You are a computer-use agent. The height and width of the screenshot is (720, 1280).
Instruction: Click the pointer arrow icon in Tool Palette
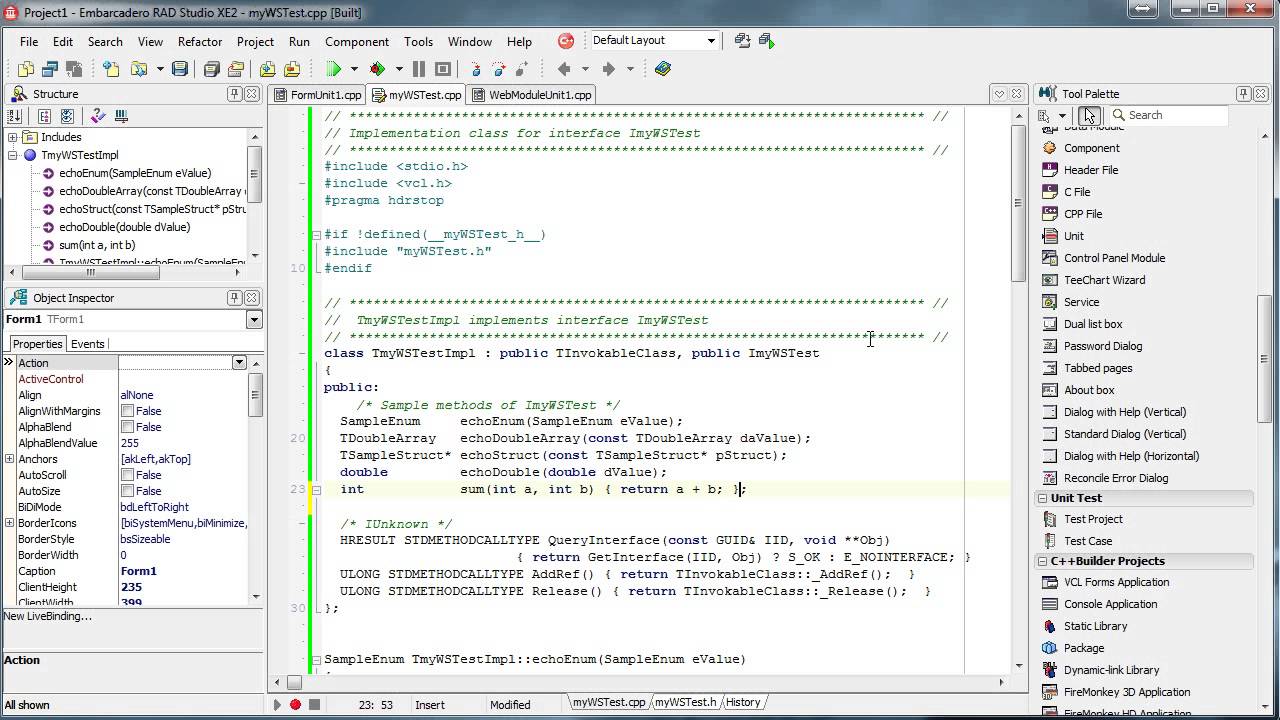tap(1089, 115)
